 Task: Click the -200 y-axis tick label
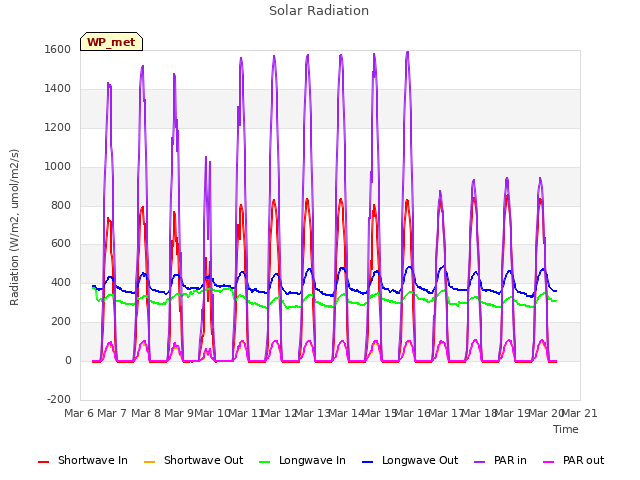(x=59, y=399)
